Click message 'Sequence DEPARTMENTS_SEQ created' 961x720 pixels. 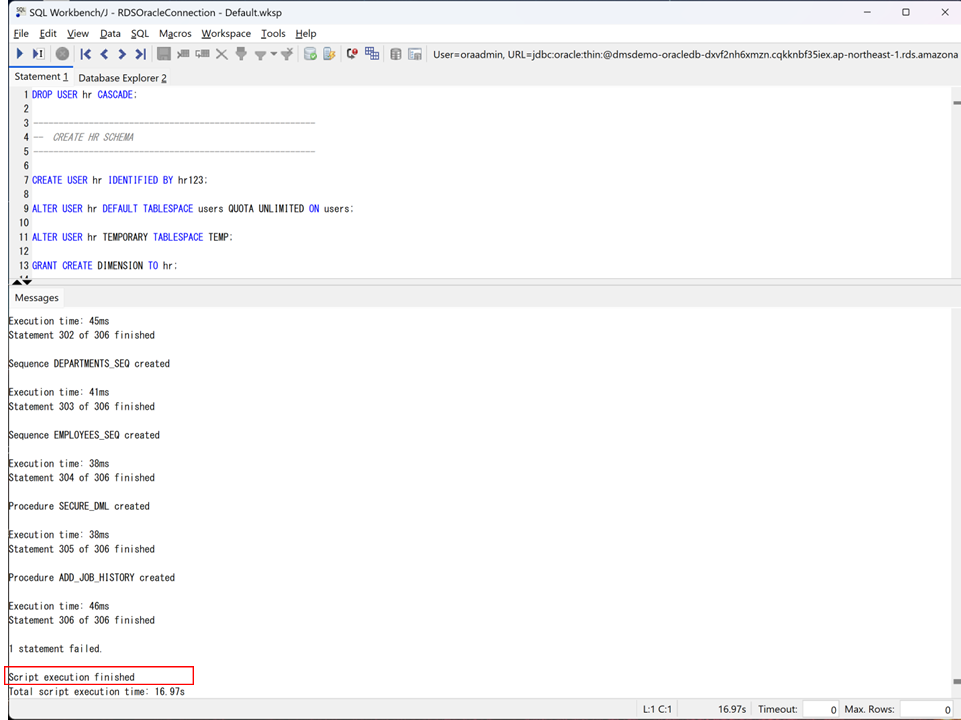point(89,363)
